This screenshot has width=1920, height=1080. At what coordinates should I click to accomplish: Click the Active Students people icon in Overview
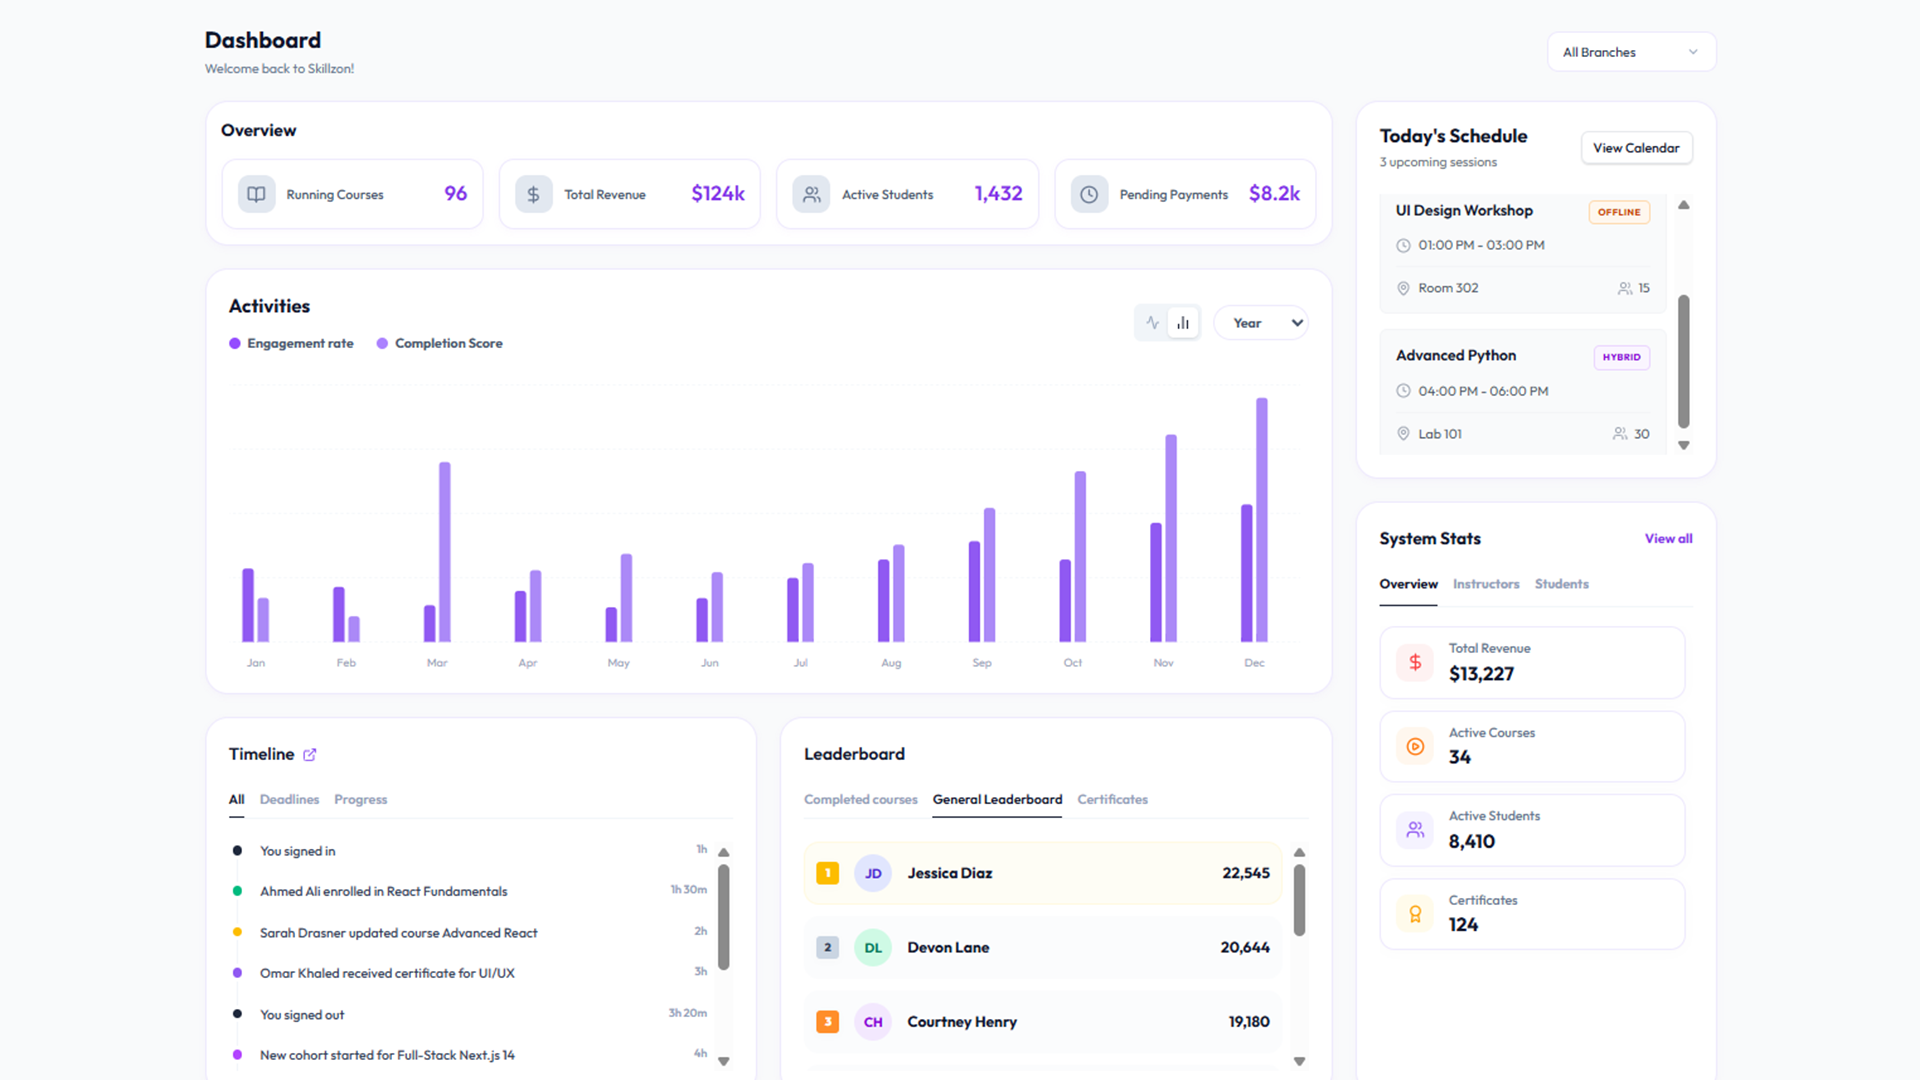(x=811, y=194)
